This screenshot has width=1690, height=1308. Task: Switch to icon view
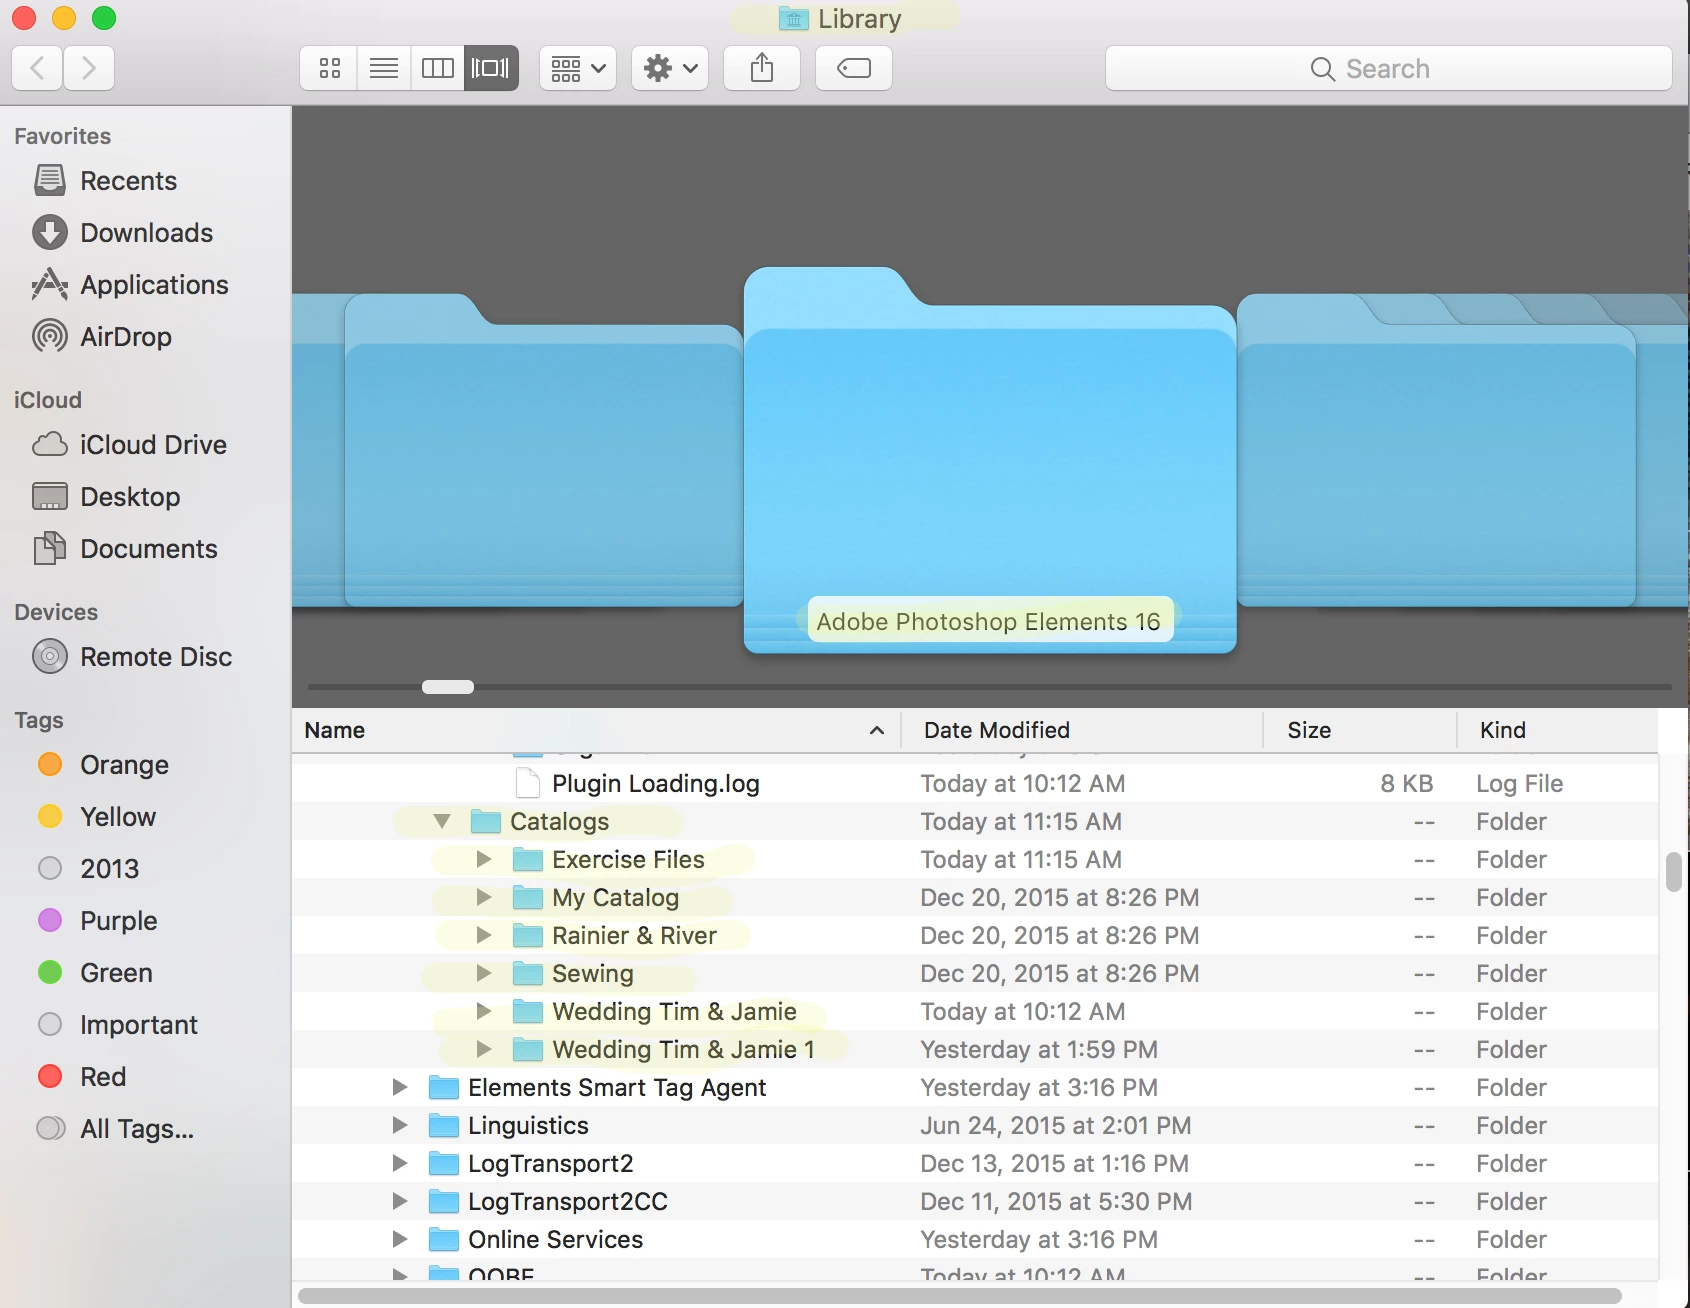(329, 68)
